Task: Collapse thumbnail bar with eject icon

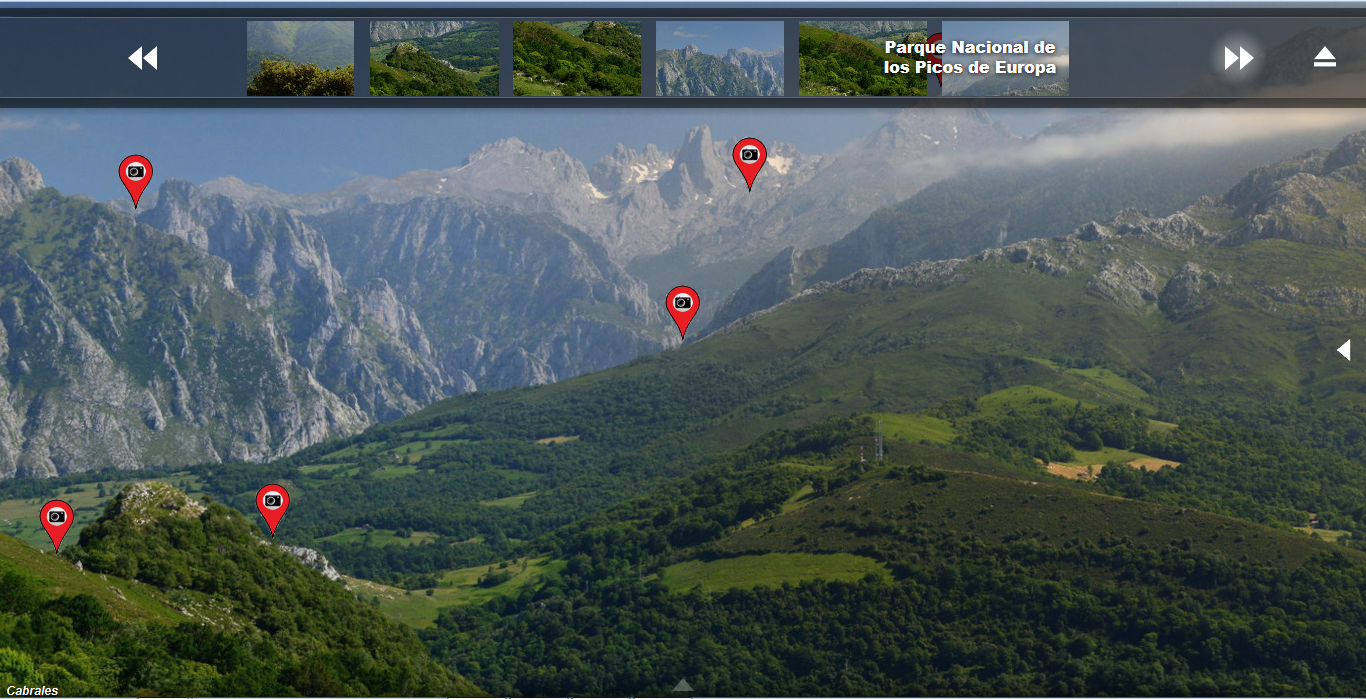Action: pyautogui.click(x=1325, y=57)
